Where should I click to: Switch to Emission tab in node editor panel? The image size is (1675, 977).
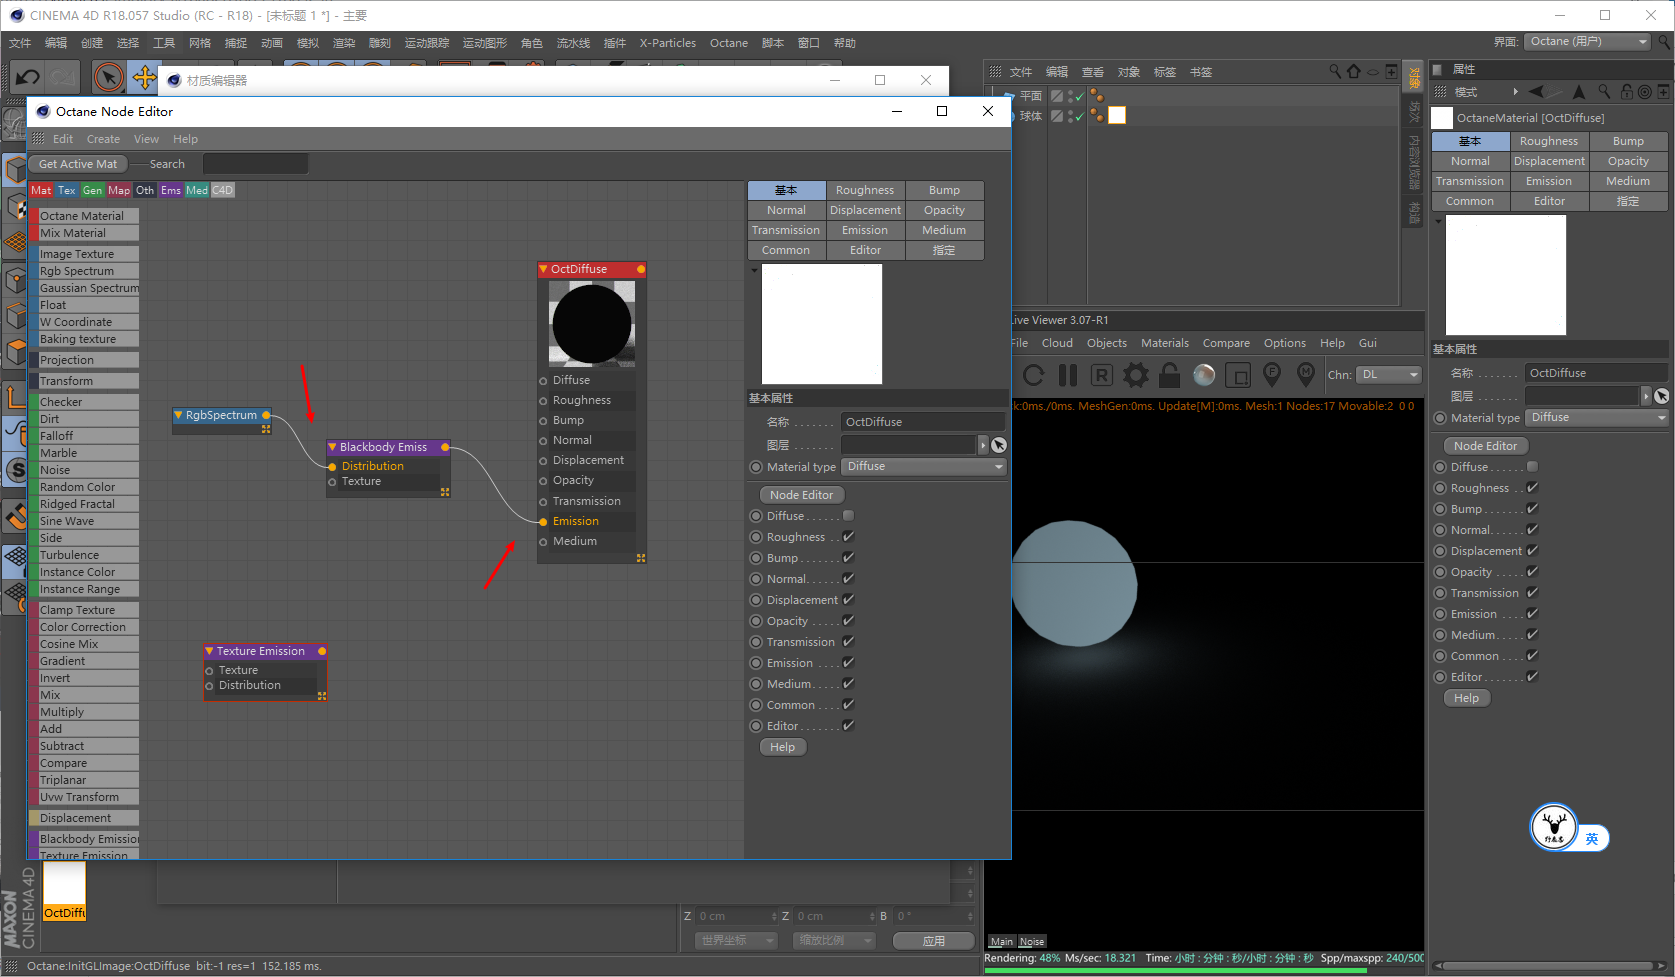865,230
